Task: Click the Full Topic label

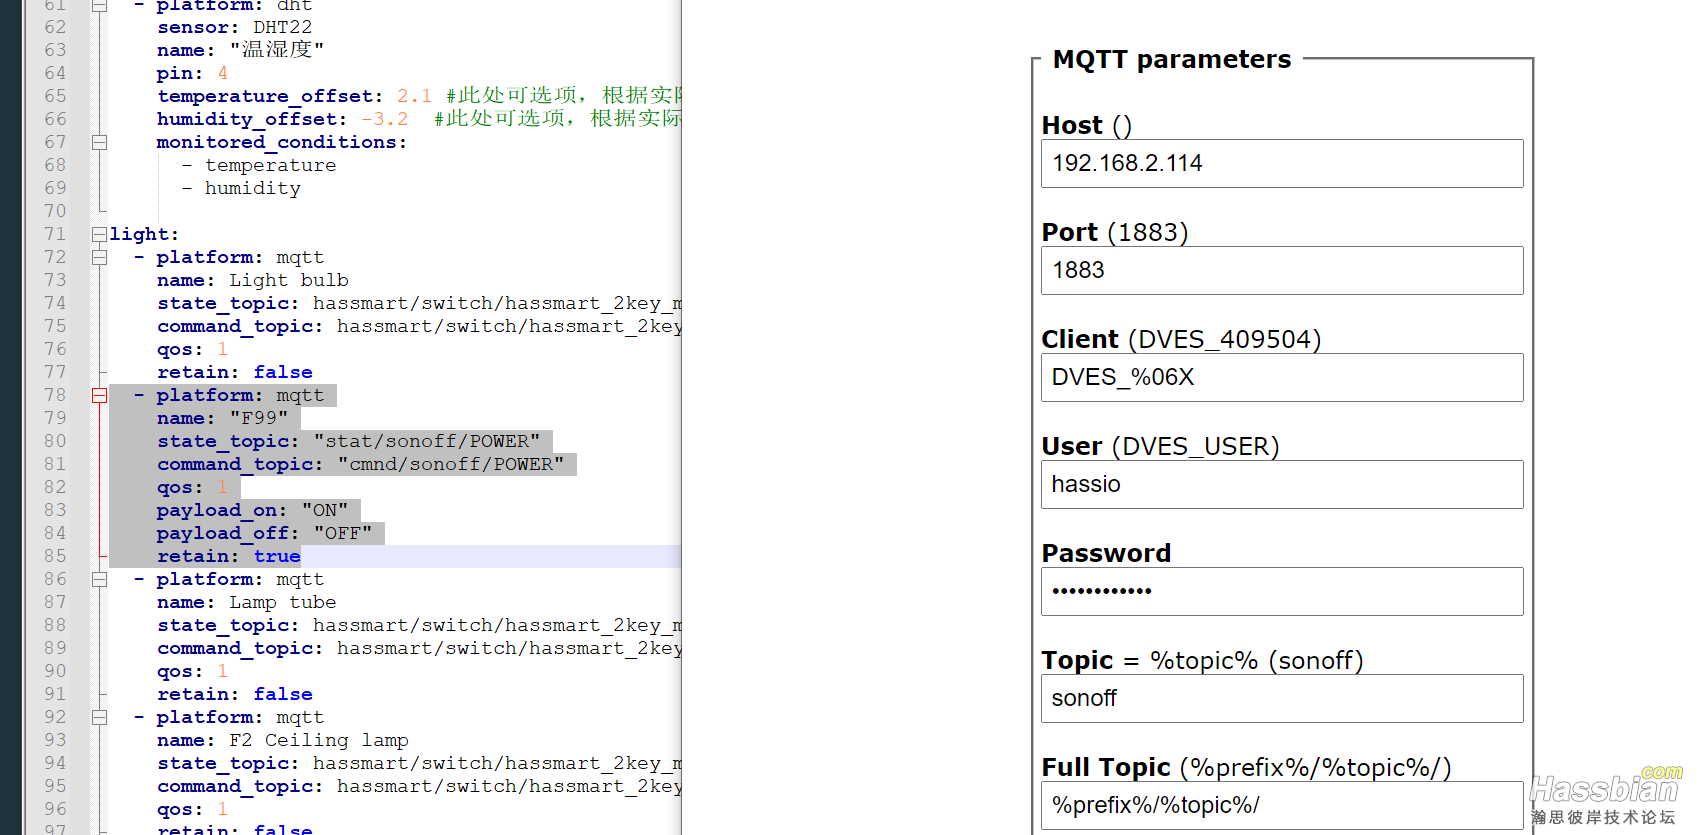Action: (1106, 767)
